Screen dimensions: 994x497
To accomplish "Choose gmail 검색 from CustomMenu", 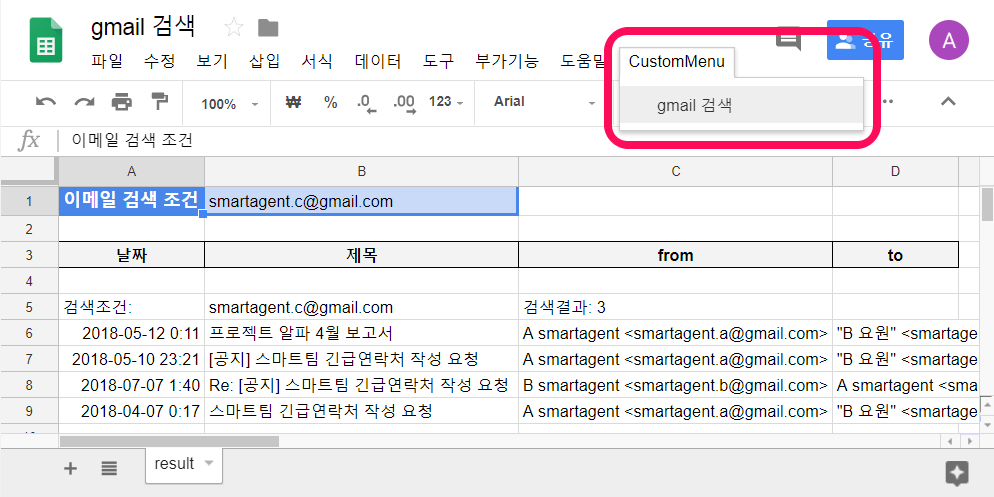I will (741, 105).
